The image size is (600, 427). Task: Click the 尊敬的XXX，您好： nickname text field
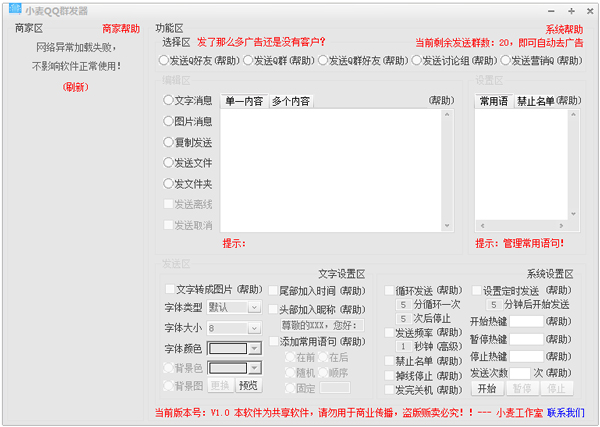[x=322, y=325]
